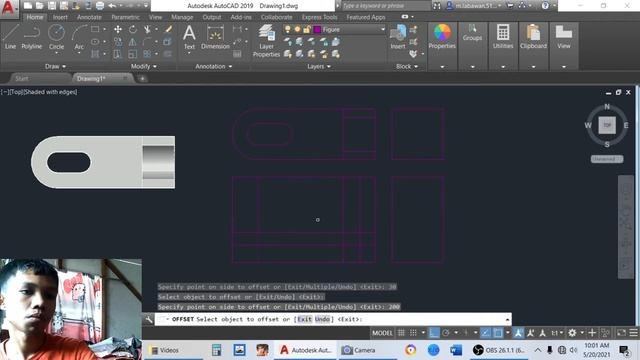Expand the Modify panel

[144, 66]
